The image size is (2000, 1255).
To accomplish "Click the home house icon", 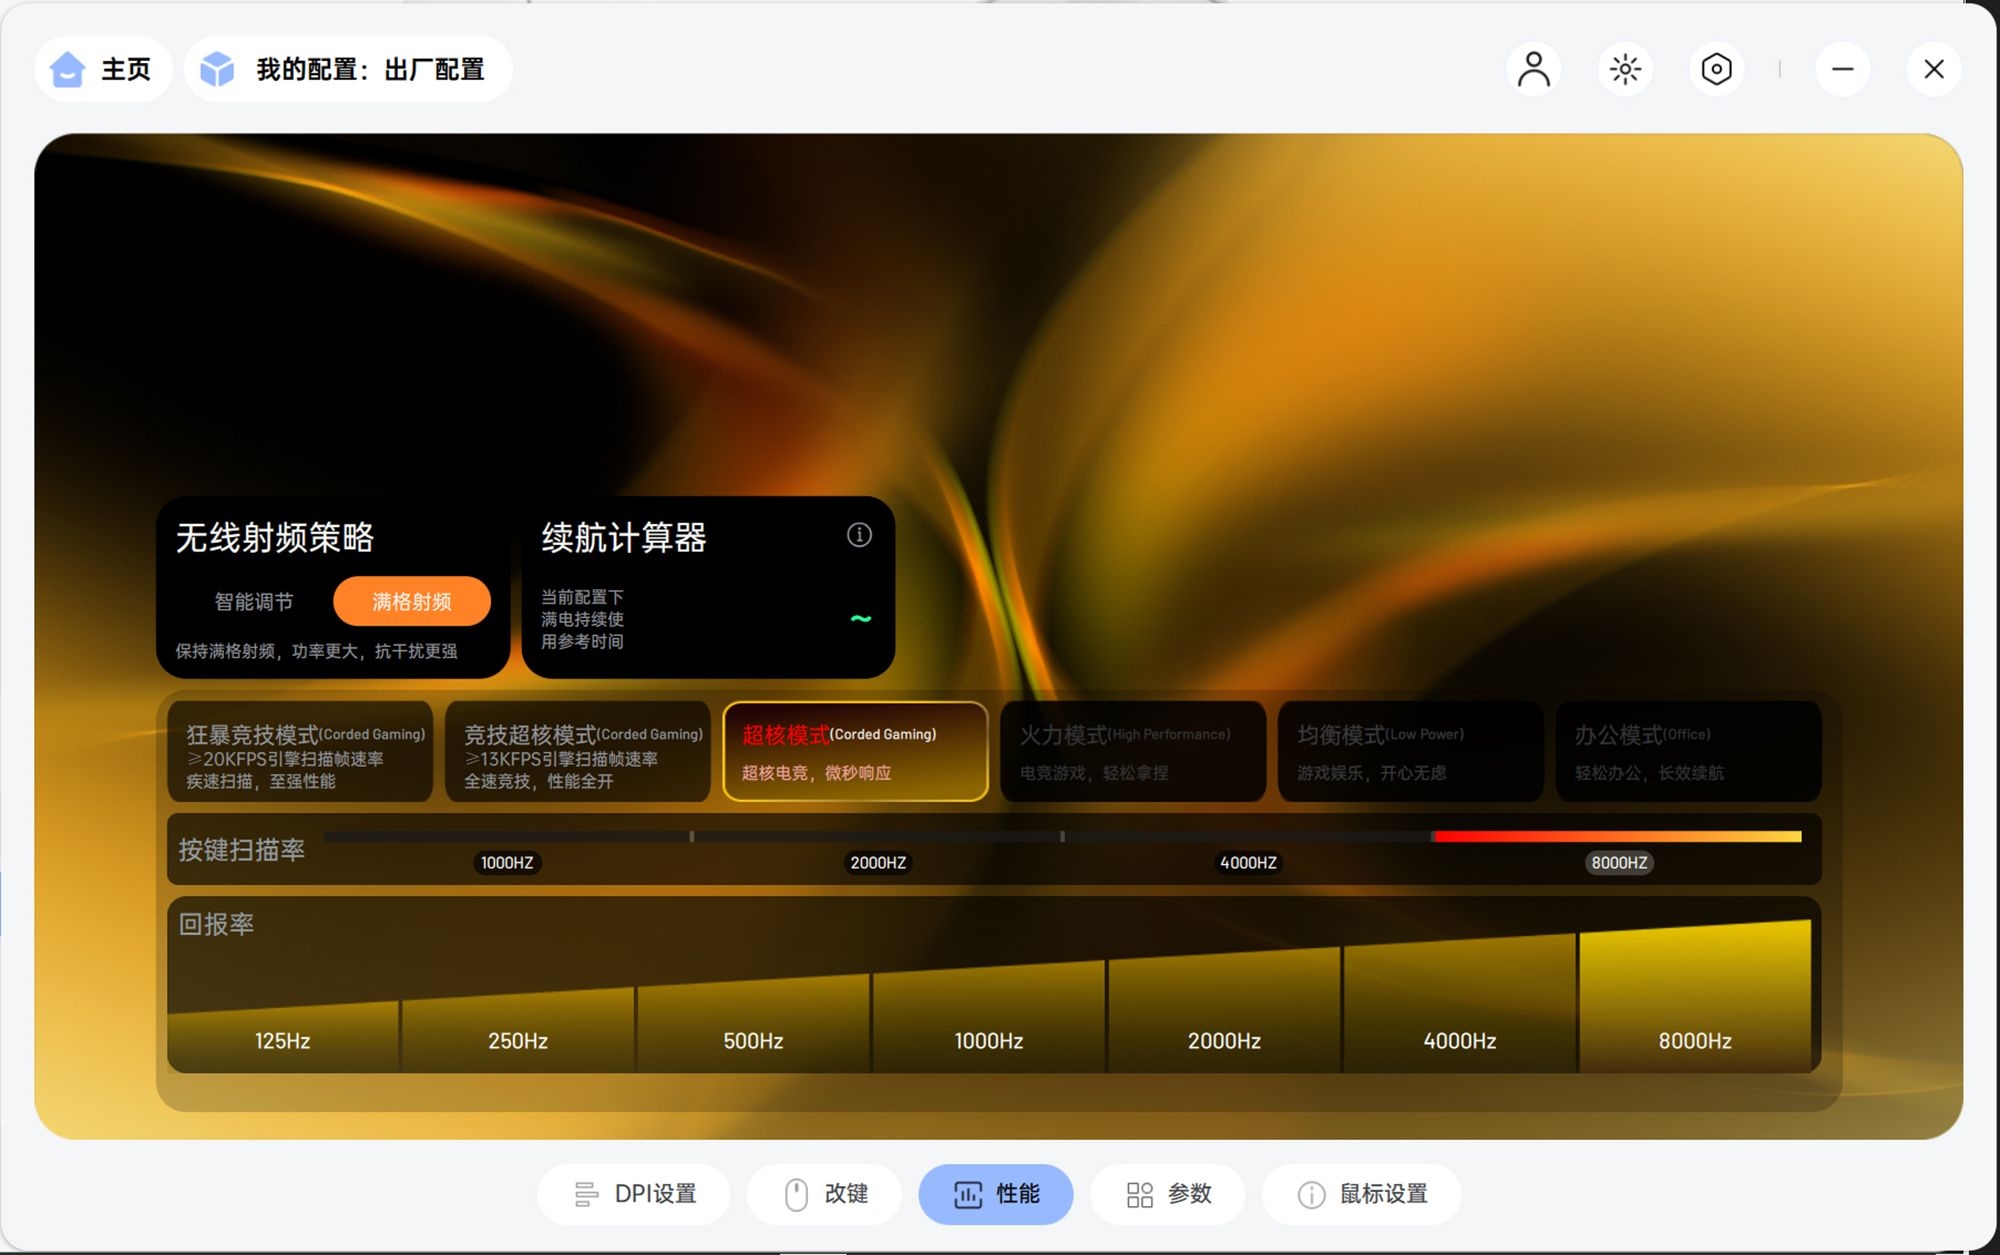I will coord(67,69).
